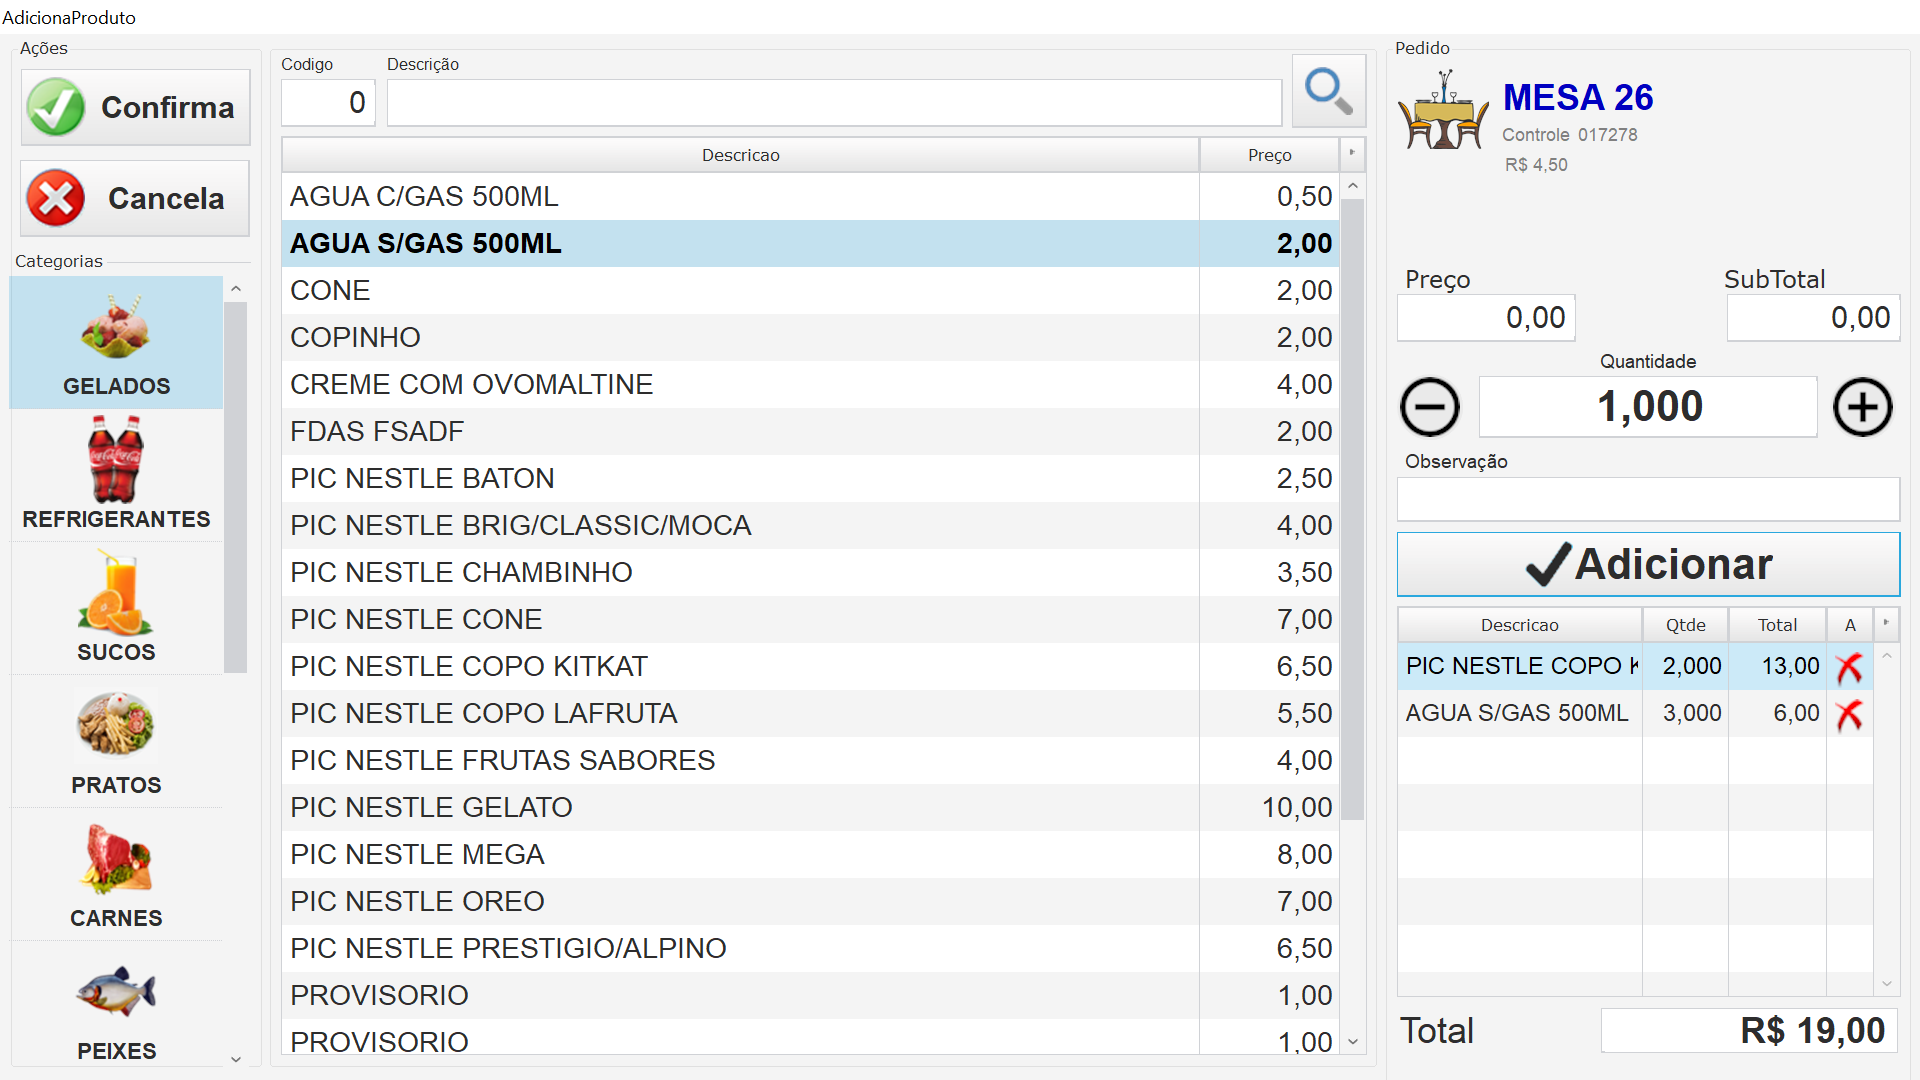Open order grid column chooser arrow

(1886, 624)
